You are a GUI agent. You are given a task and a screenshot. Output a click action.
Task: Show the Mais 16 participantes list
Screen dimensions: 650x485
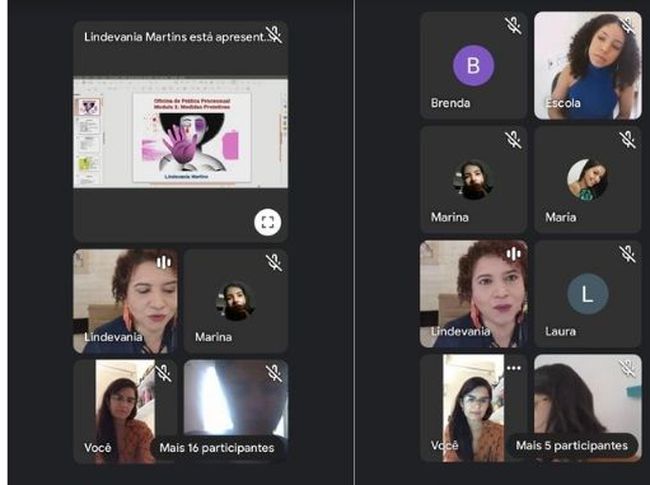coord(215,448)
